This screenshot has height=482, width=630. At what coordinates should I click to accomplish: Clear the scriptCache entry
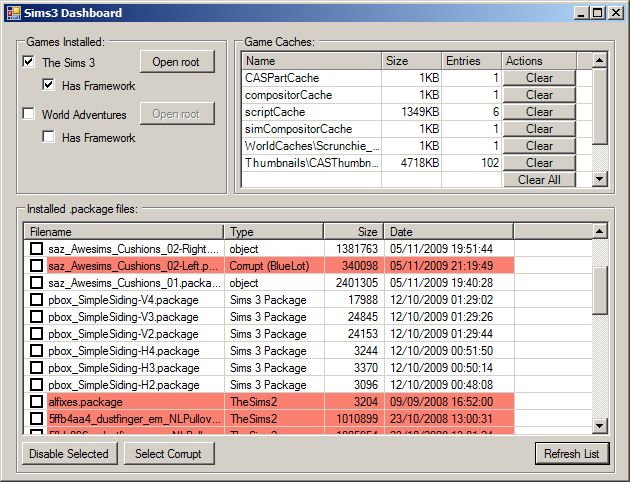pos(539,112)
